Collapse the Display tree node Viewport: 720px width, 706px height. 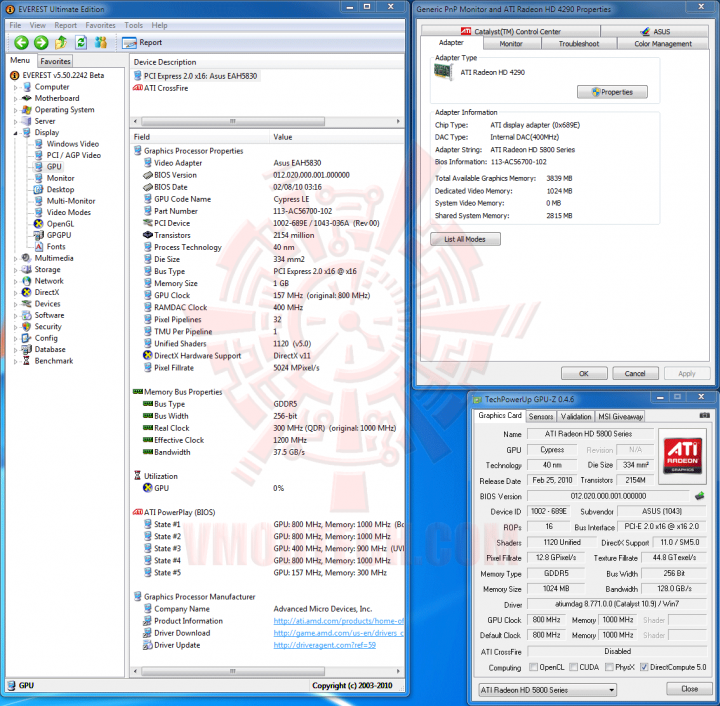coord(16,133)
